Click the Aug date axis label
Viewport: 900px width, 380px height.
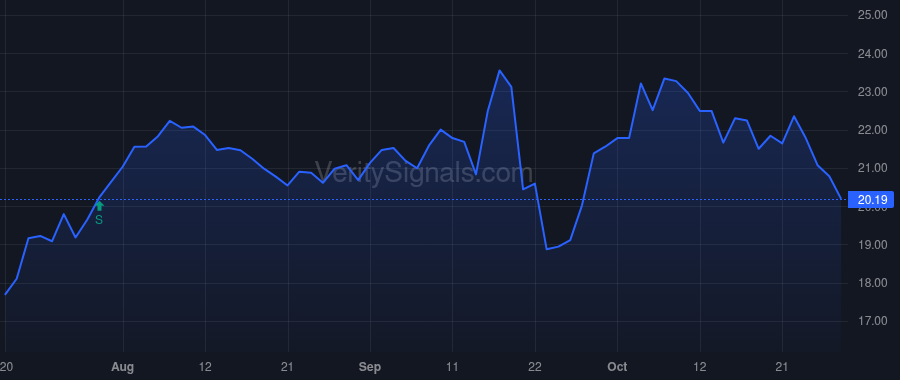[123, 367]
